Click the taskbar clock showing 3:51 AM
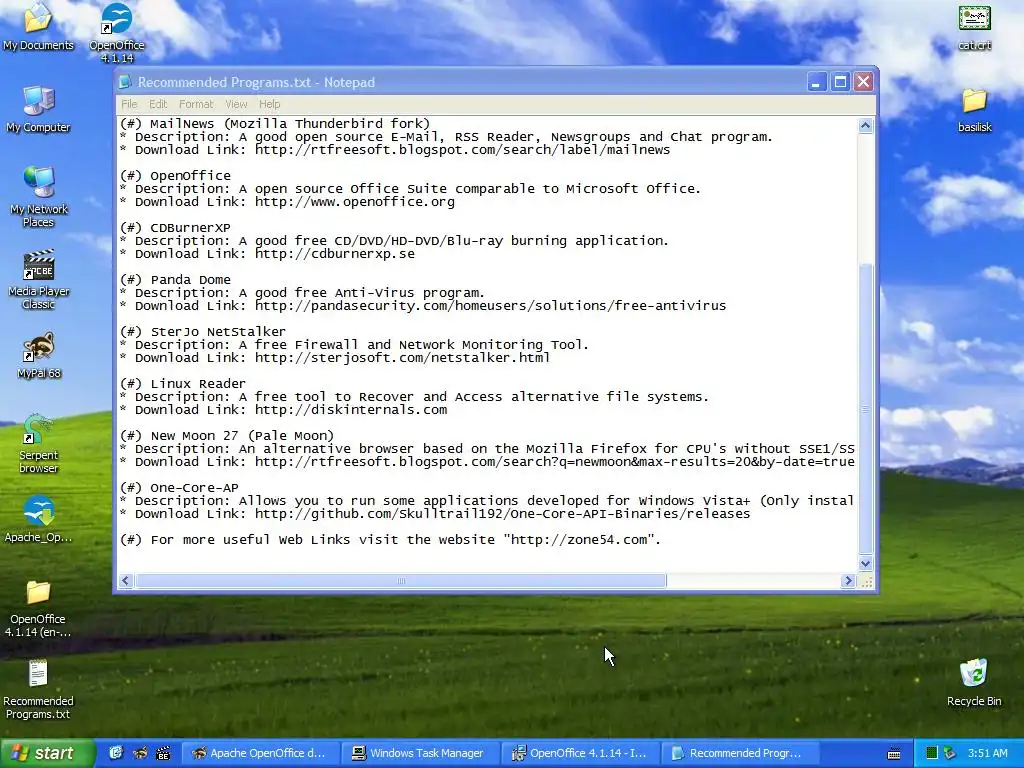 [x=987, y=753]
